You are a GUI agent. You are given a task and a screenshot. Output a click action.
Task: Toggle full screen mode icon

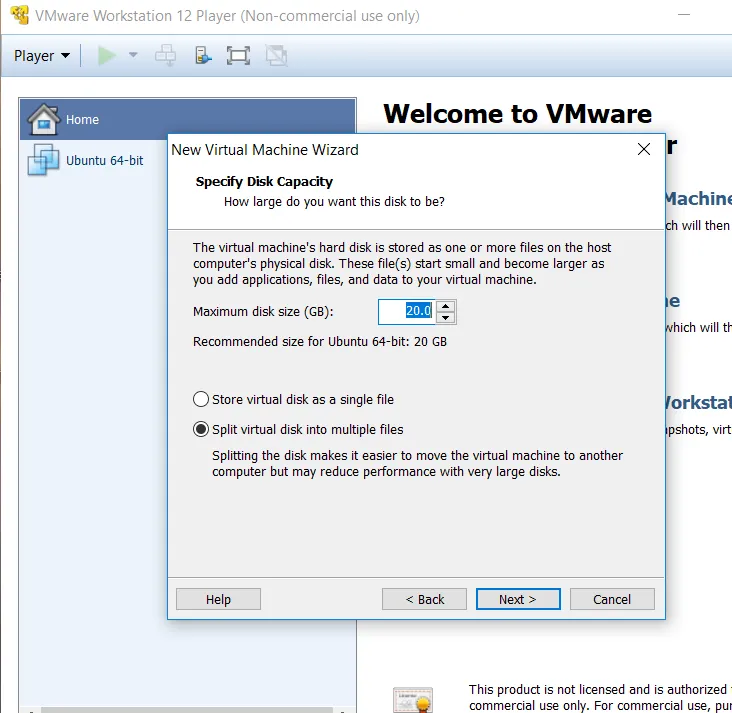click(238, 56)
